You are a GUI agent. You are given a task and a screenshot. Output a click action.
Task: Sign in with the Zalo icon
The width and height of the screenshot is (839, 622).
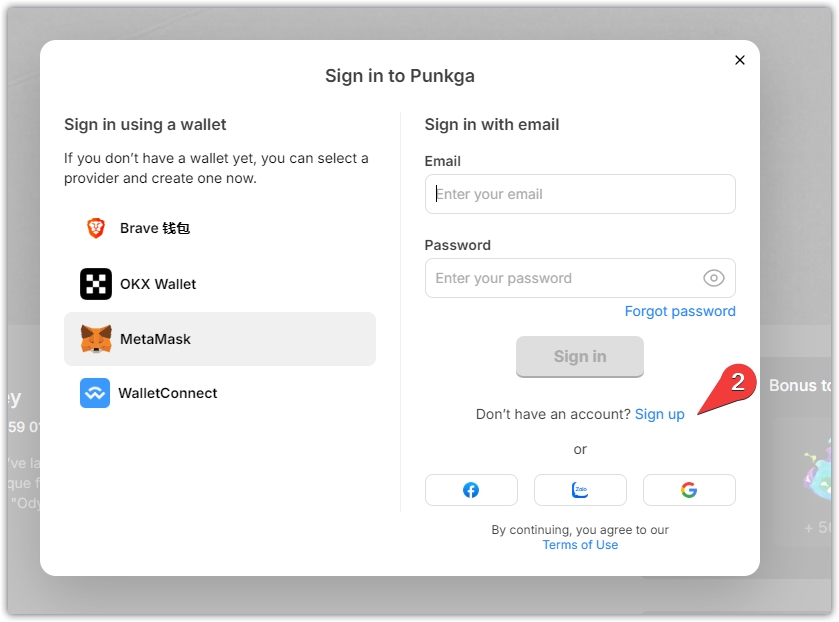click(580, 490)
